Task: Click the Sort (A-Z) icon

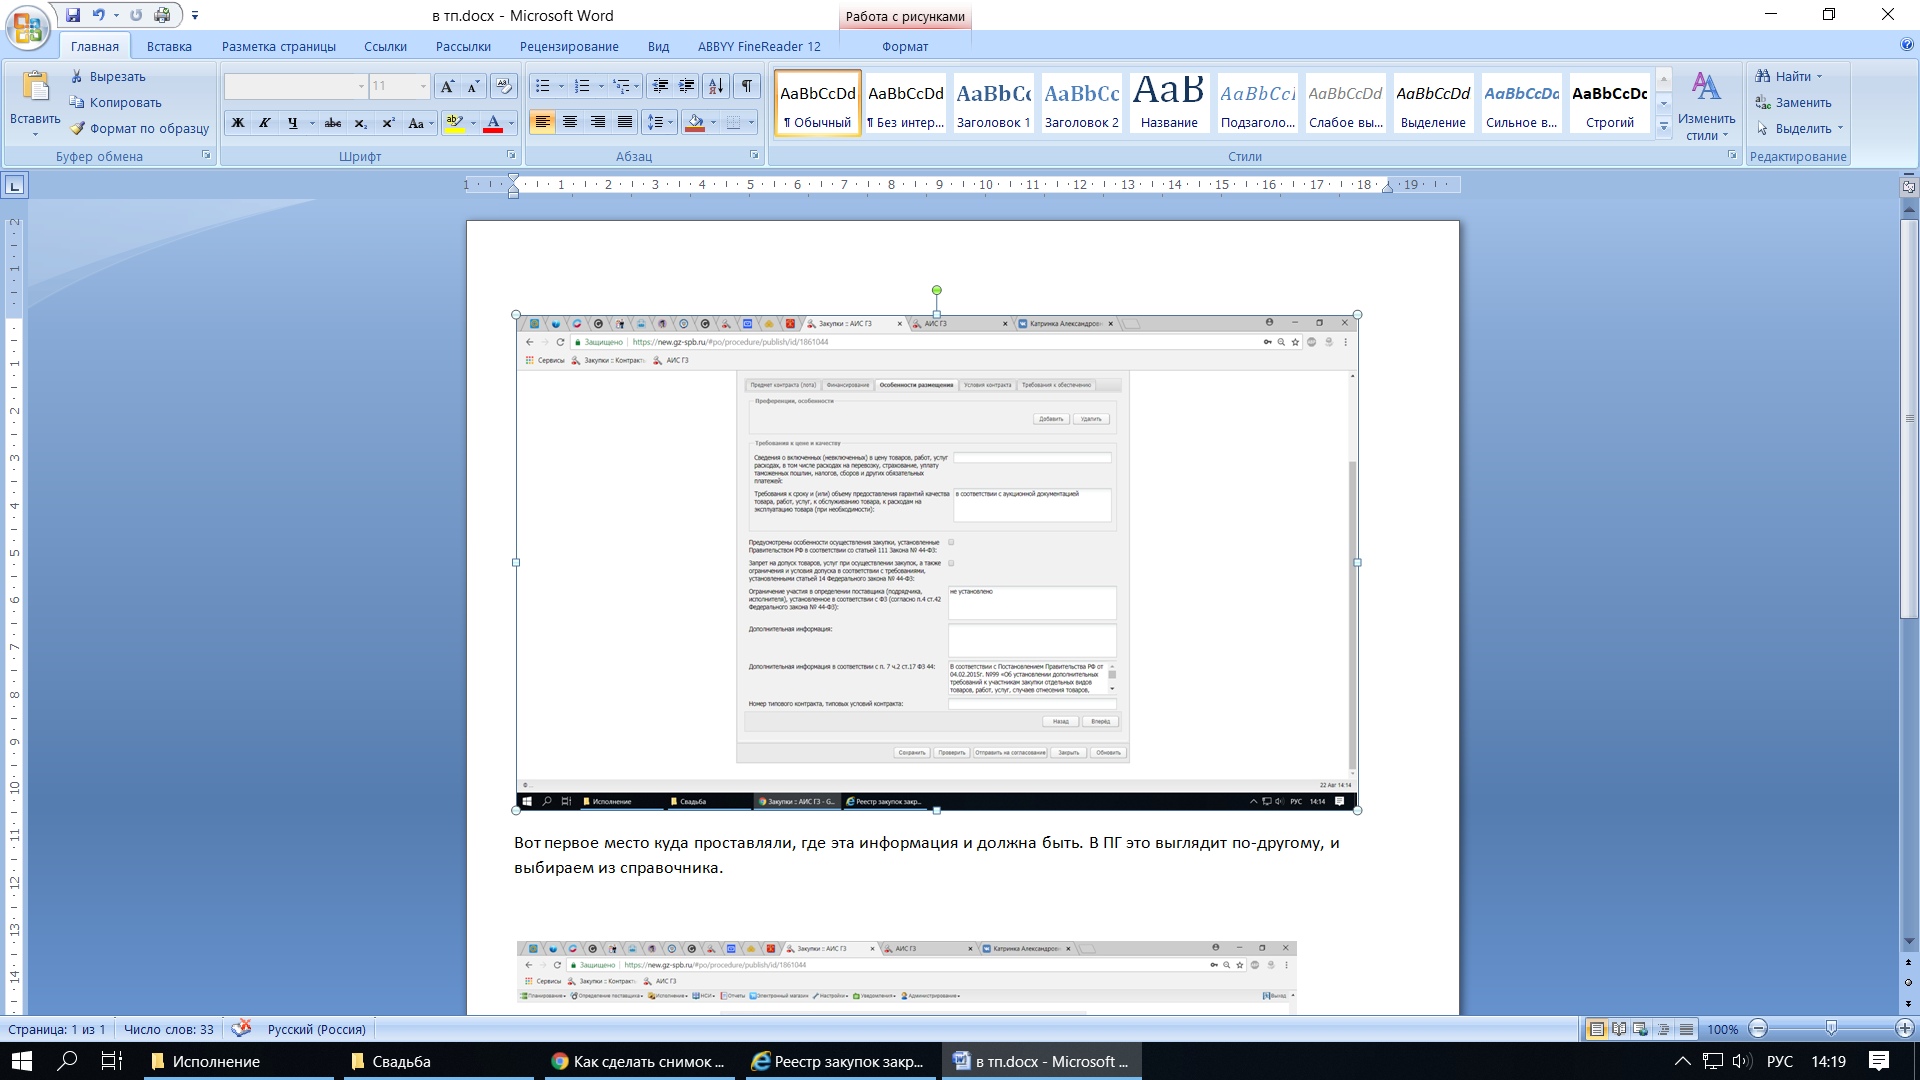Action: (x=716, y=86)
